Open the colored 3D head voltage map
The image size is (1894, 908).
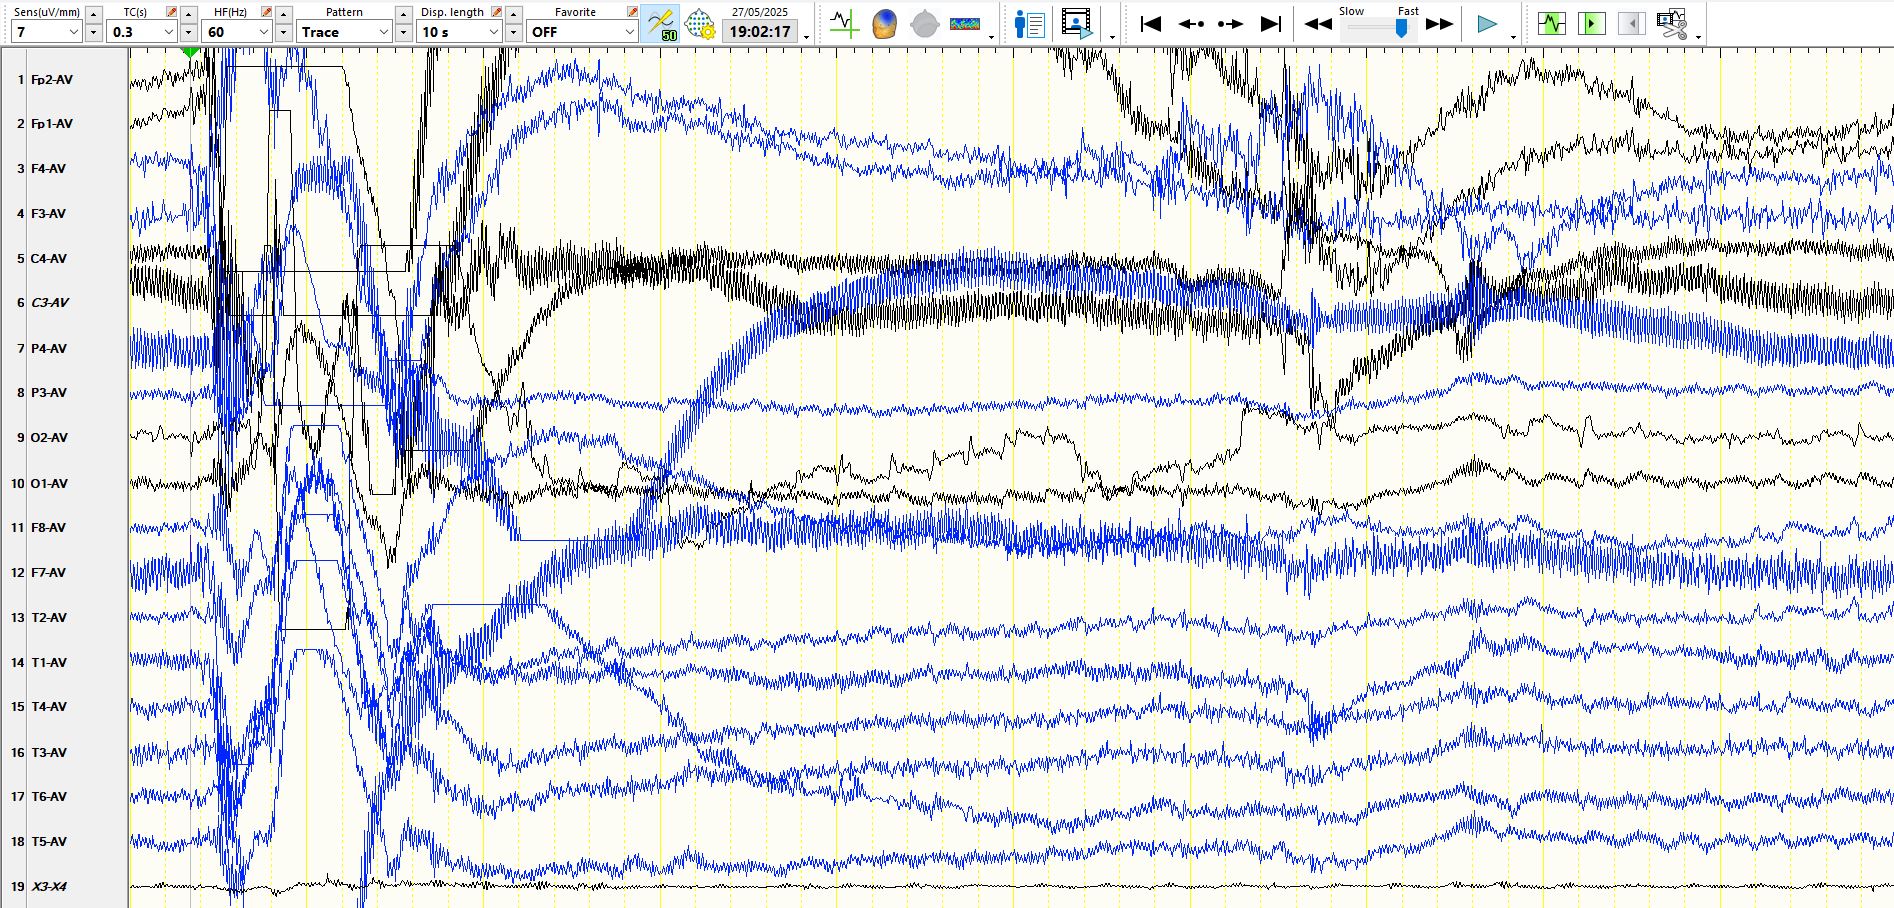pyautogui.click(x=884, y=23)
